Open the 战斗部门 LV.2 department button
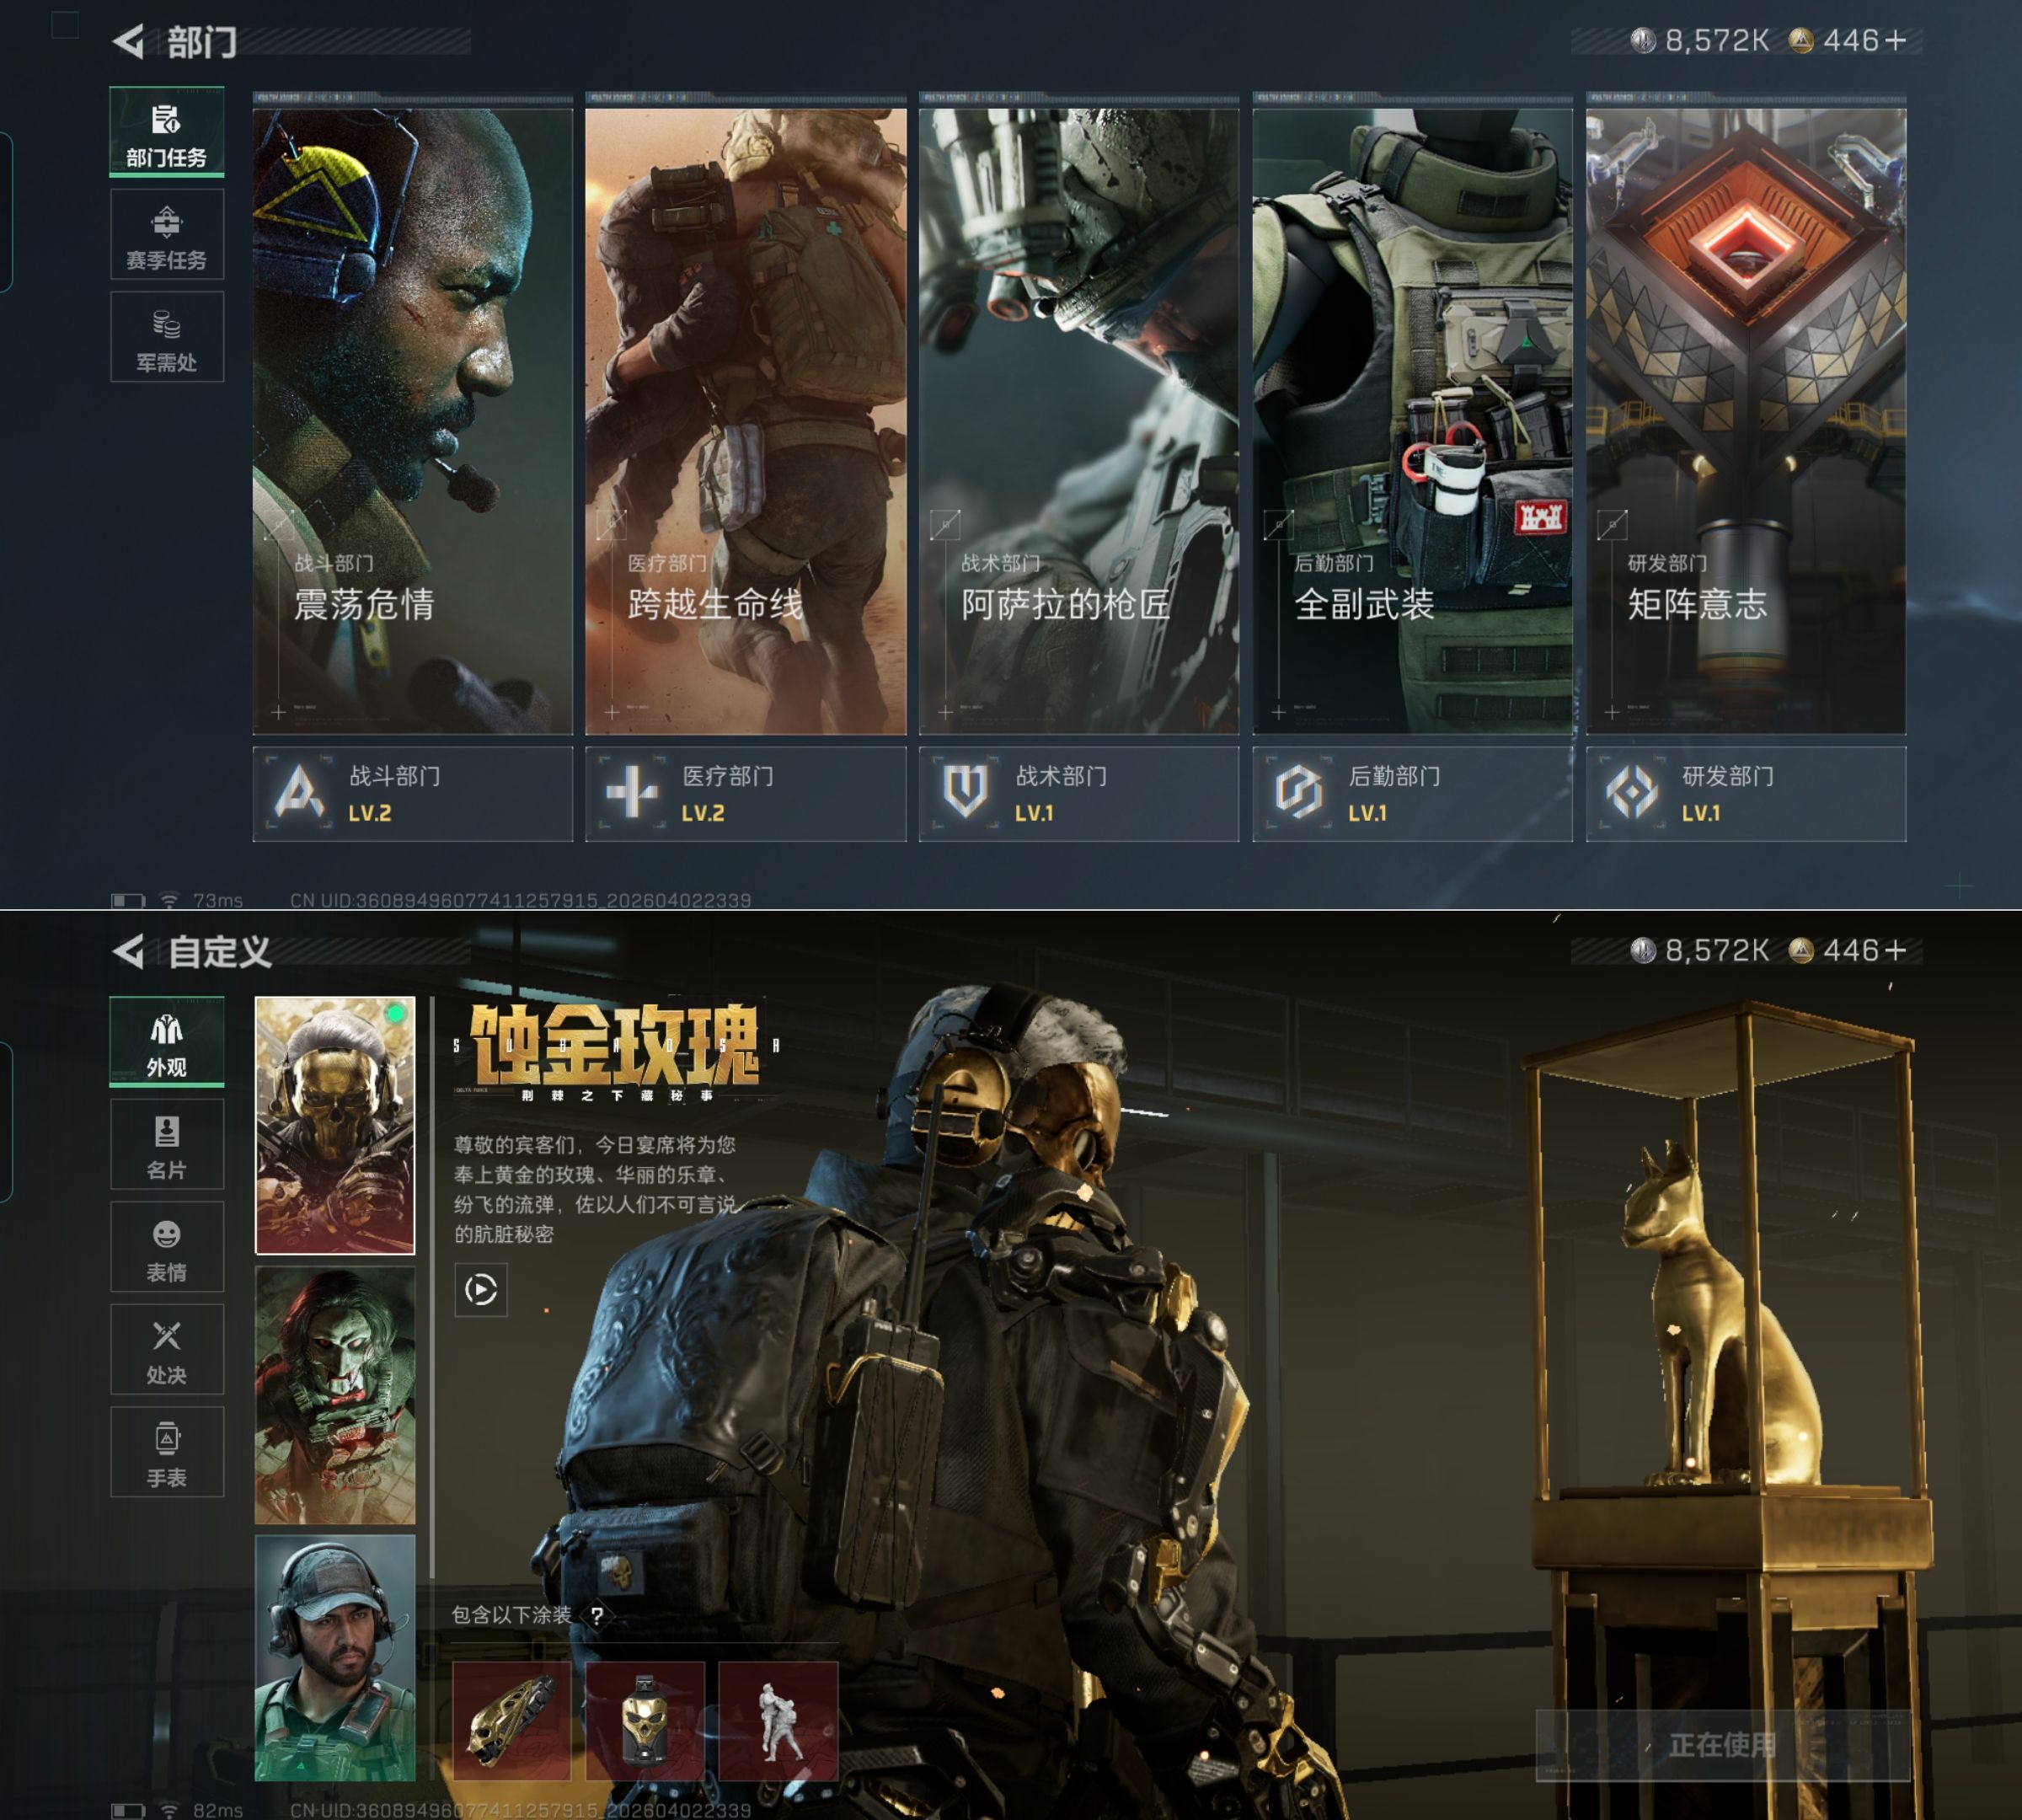The width and height of the screenshot is (2022, 1820). 412,794
